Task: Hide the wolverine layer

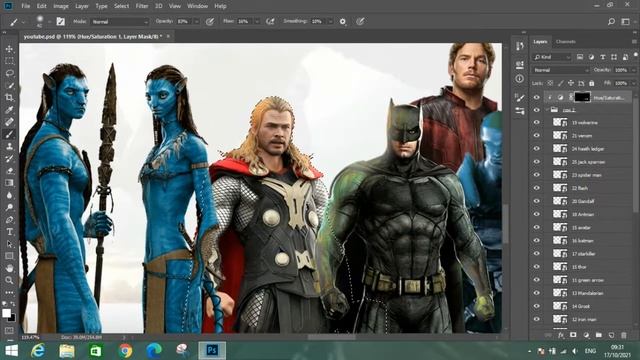Action: click(x=536, y=122)
